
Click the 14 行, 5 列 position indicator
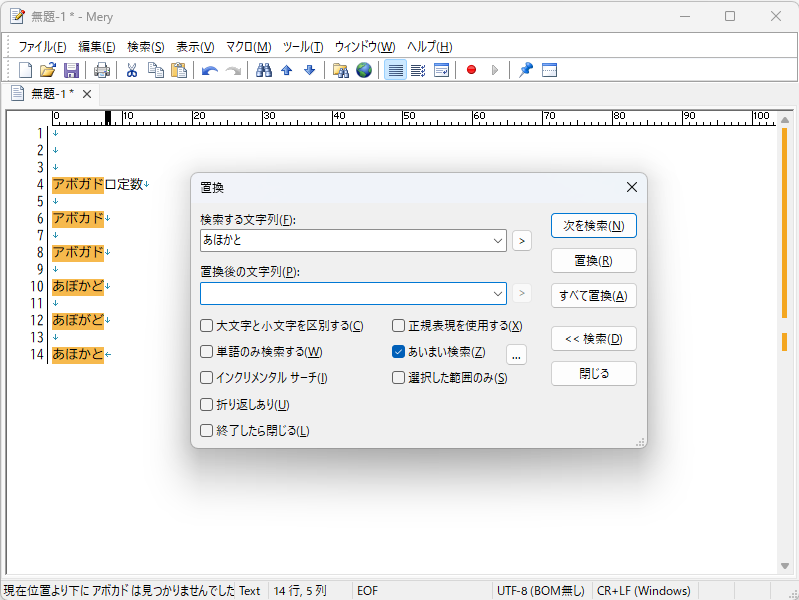coord(300,591)
